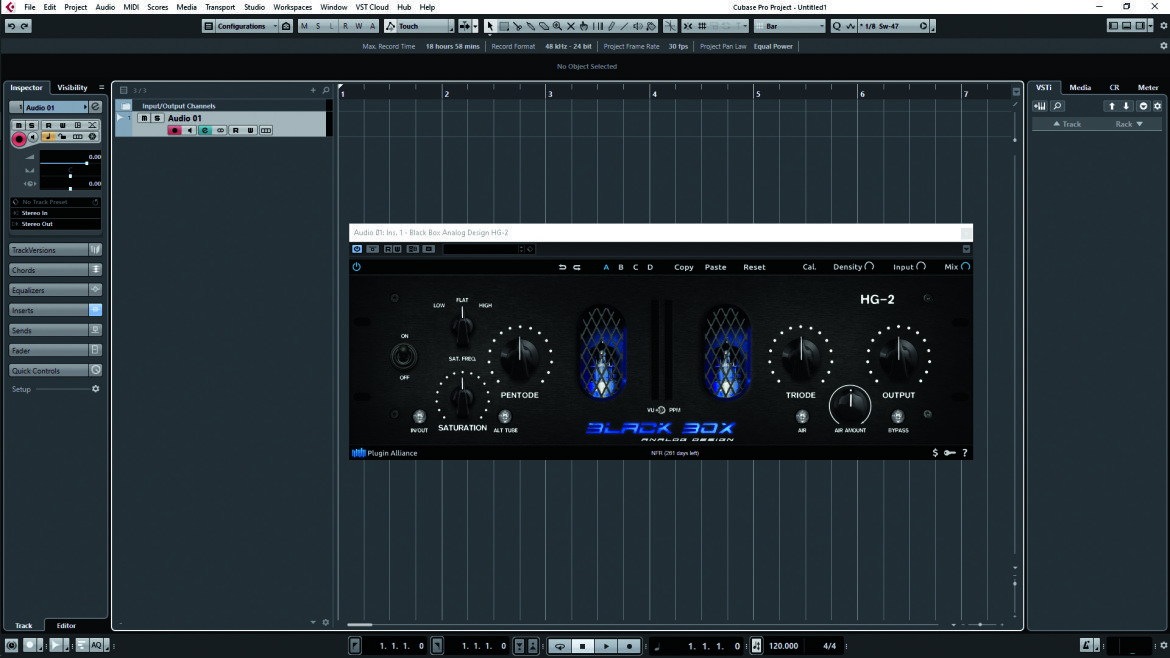This screenshot has height=658, width=1170.
Task: Click the Paste button in HG-2 toolbar
Action: [x=716, y=267]
